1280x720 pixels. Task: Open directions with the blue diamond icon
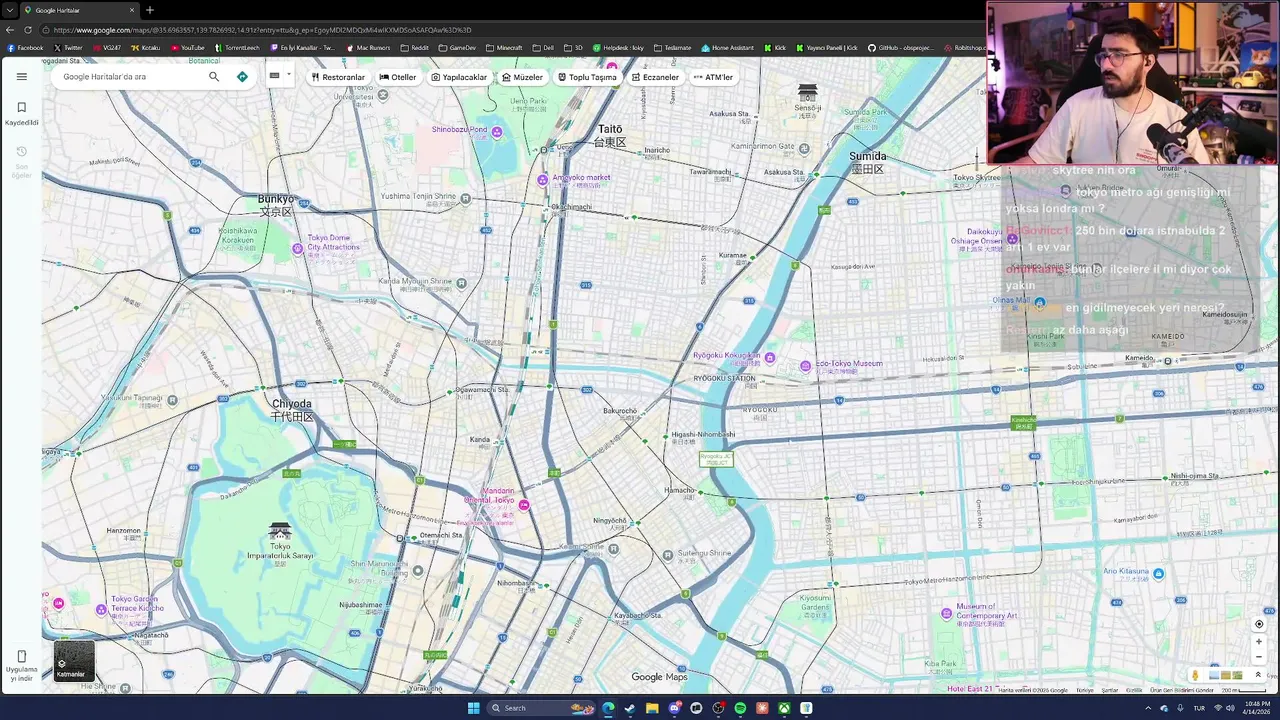(x=242, y=76)
